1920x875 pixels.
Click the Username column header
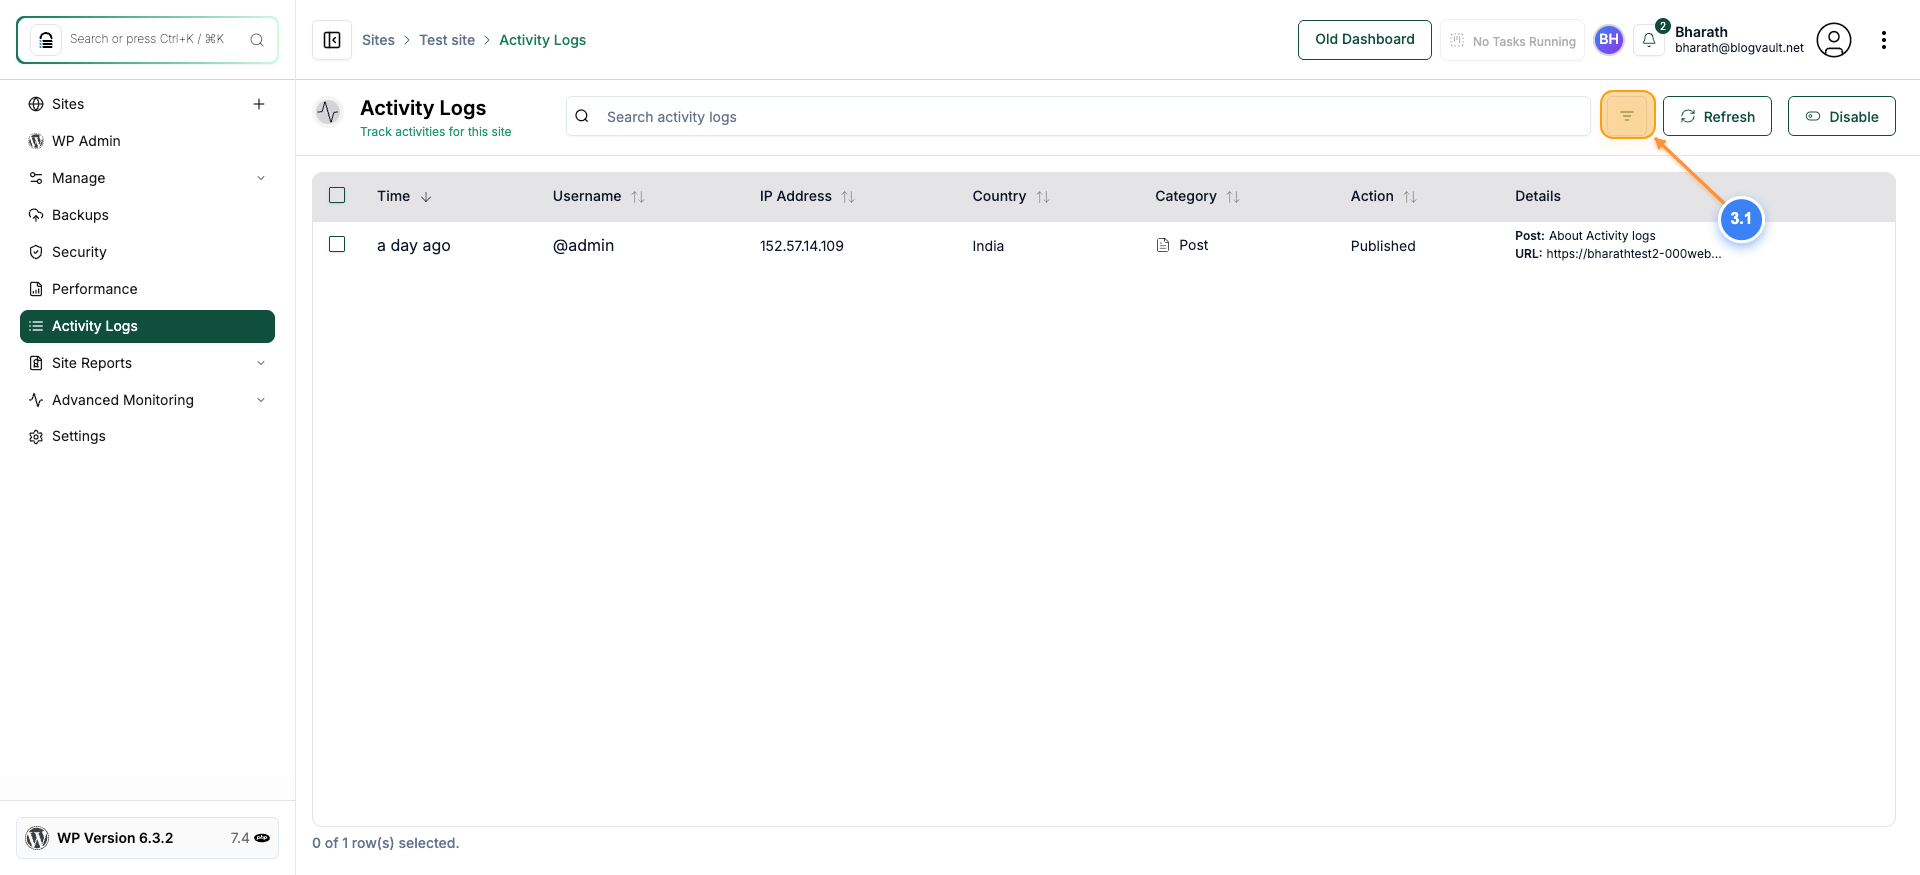[587, 196]
